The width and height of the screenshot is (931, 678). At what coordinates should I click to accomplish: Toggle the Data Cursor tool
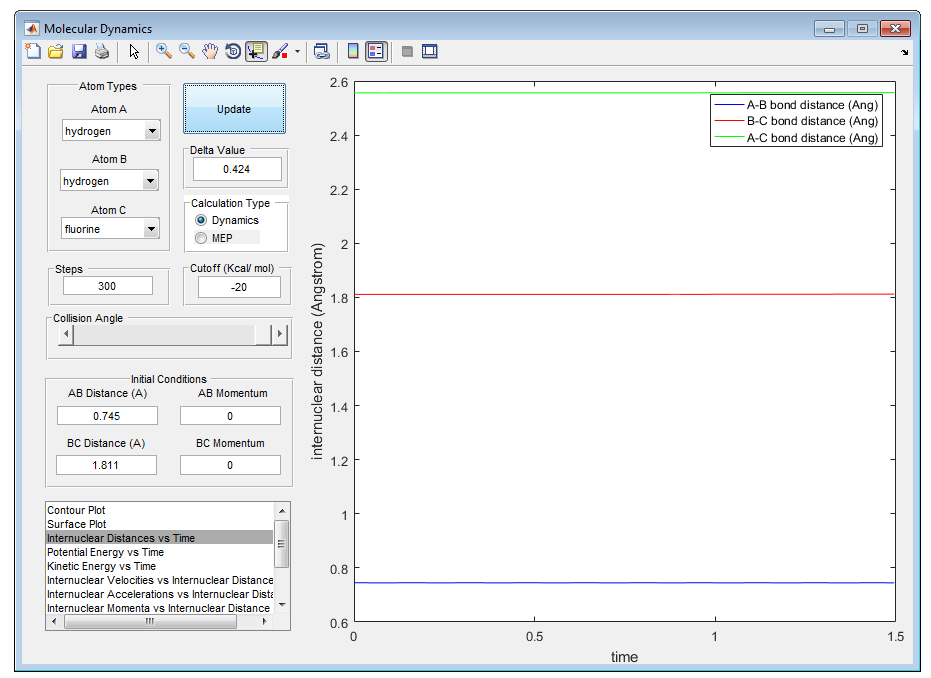(x=256, y=52)
